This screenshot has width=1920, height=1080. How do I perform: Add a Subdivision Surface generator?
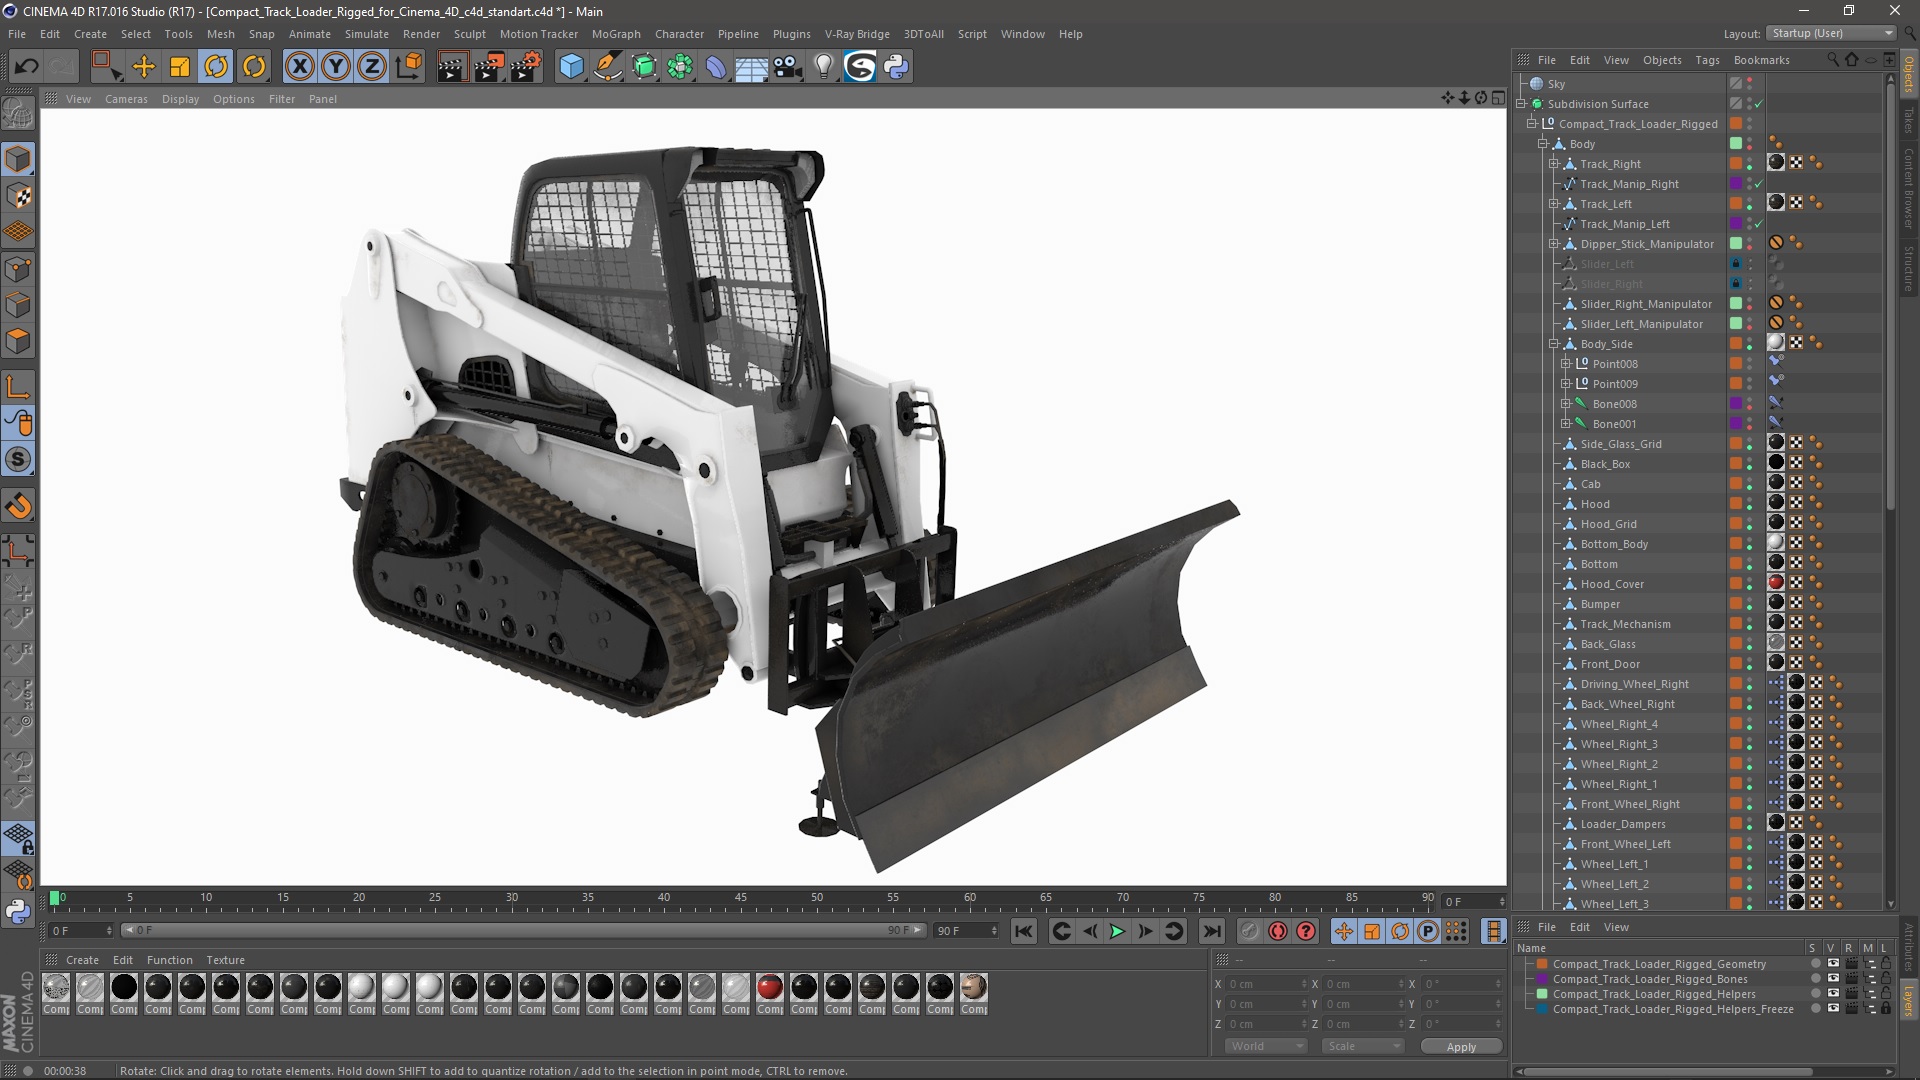[x=644, y=67]
